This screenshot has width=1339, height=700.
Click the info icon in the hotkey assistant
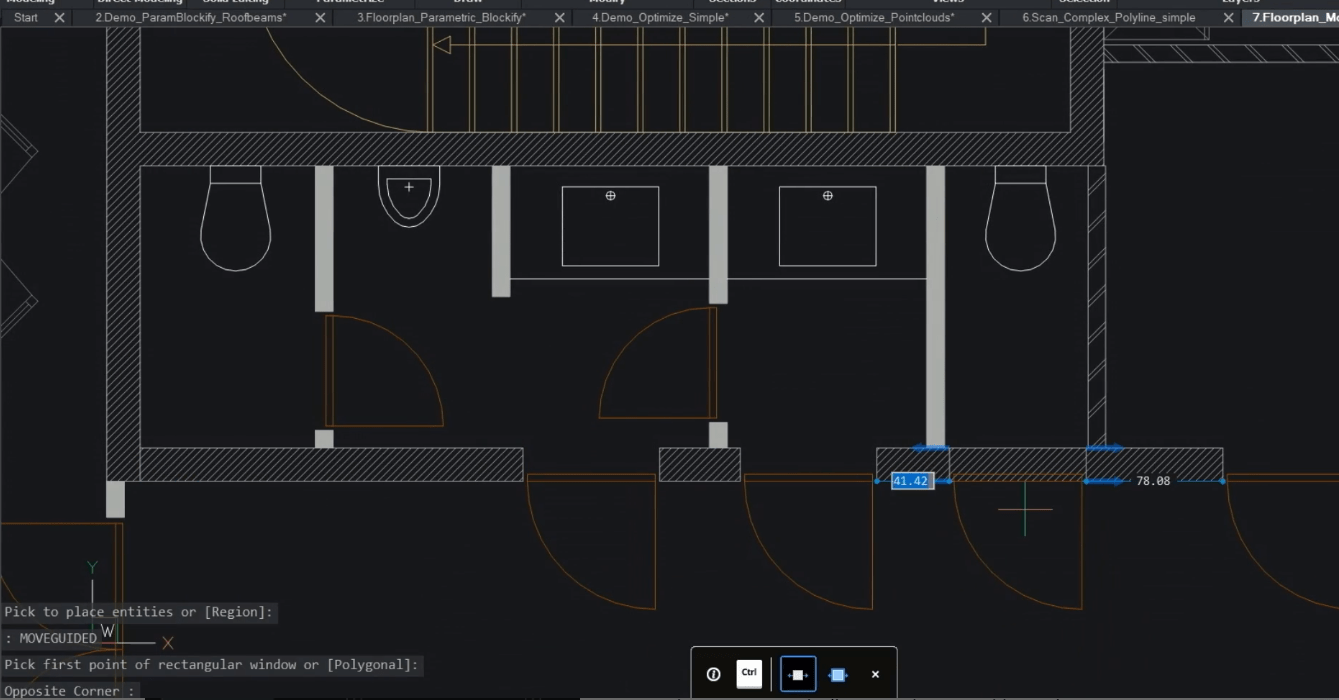[x=713, y=674]
